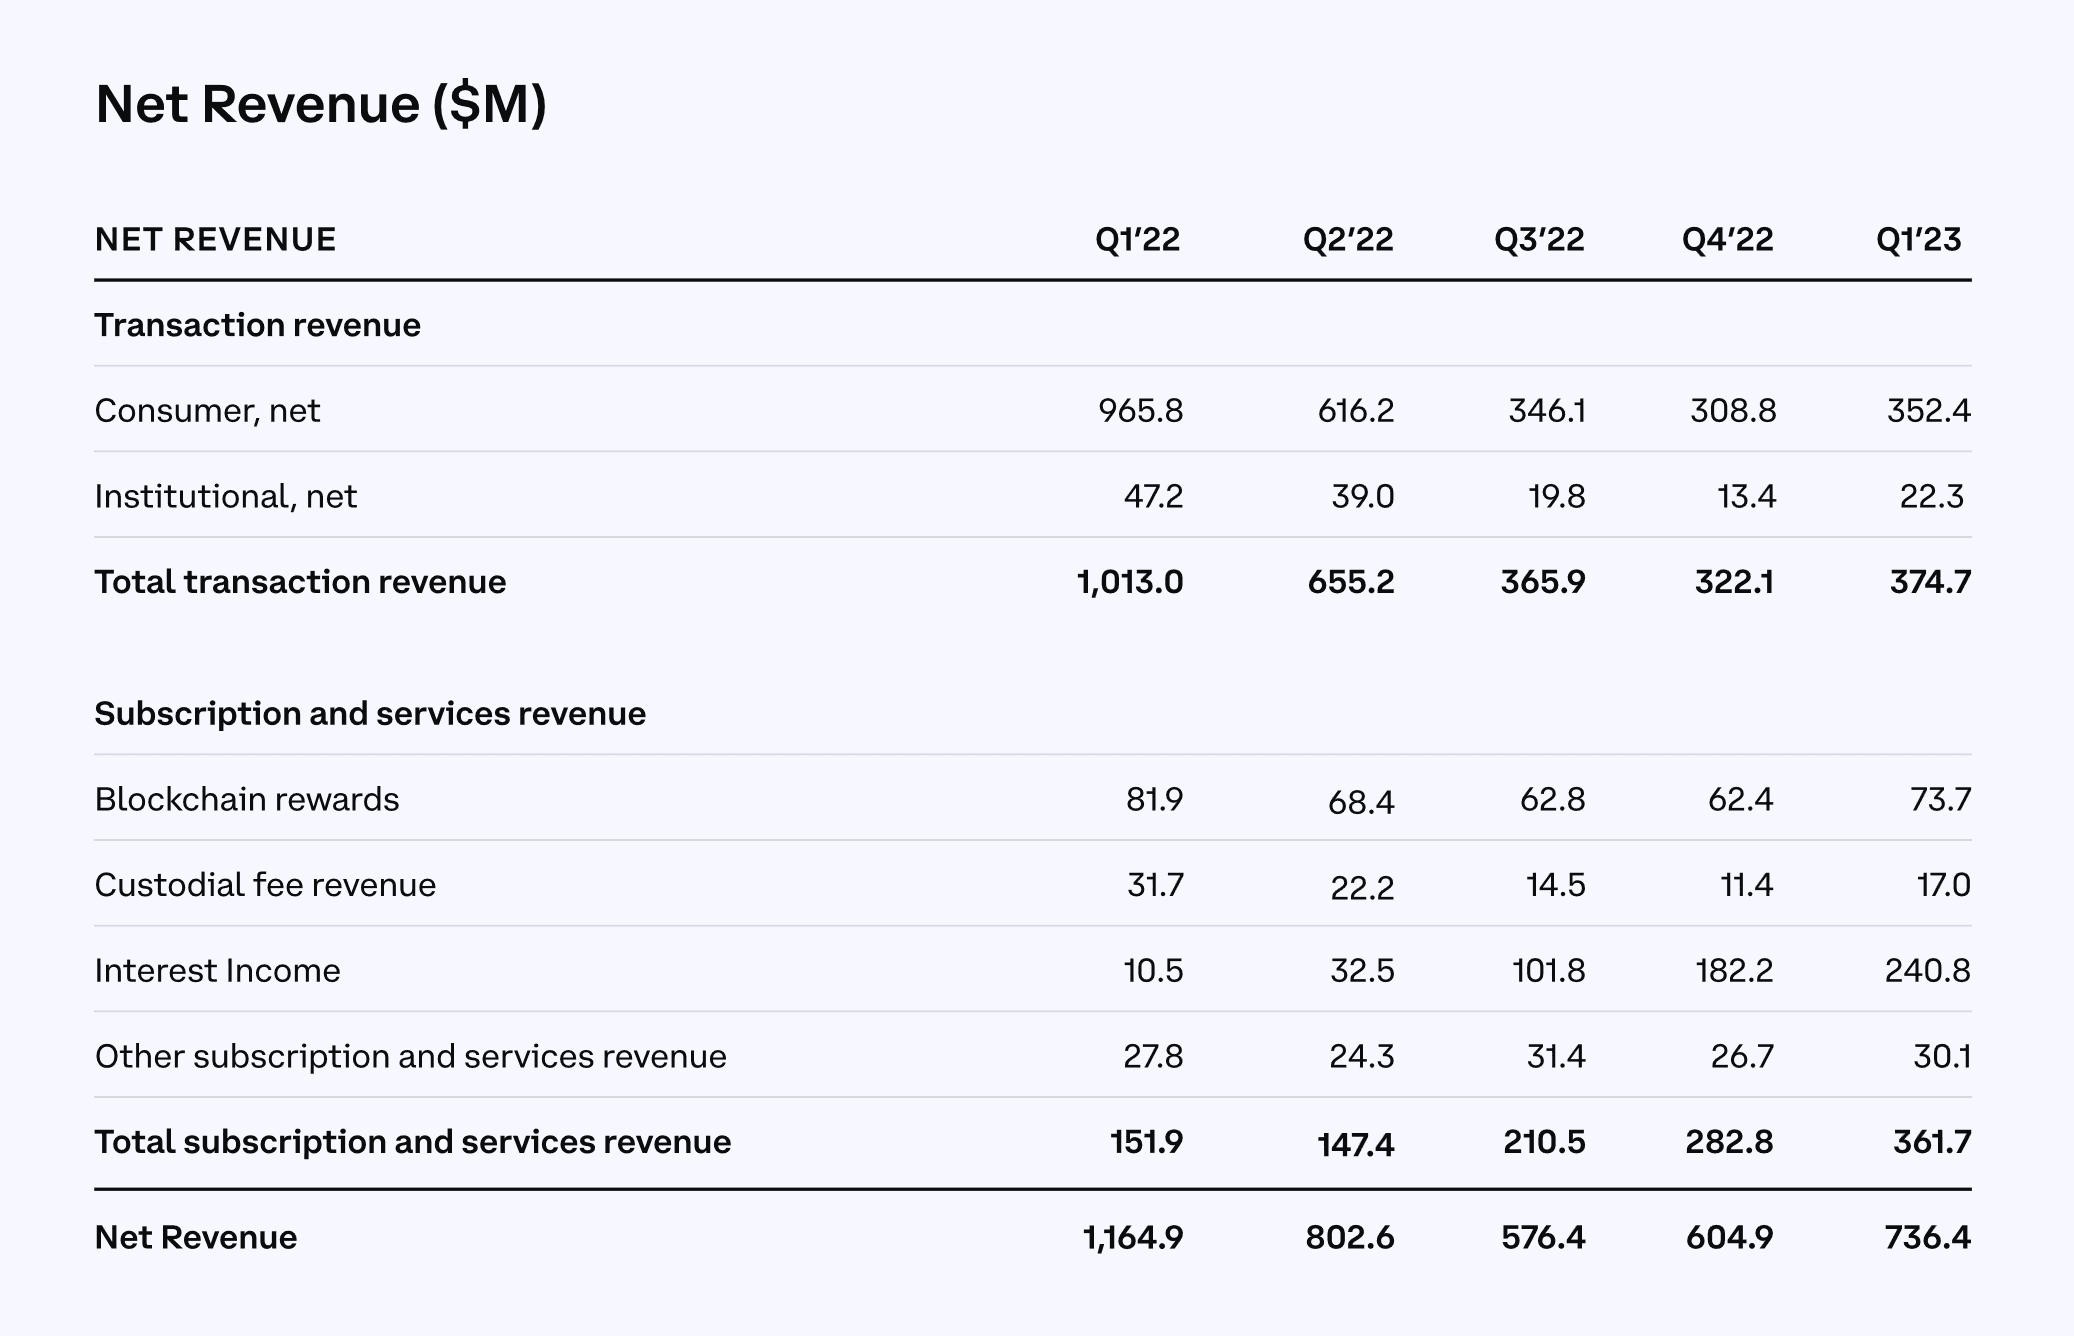Click the Net Revenue ($M) title
Image resolution: width=2074 pixels, height=1336 pixels.
pos(320,104)
